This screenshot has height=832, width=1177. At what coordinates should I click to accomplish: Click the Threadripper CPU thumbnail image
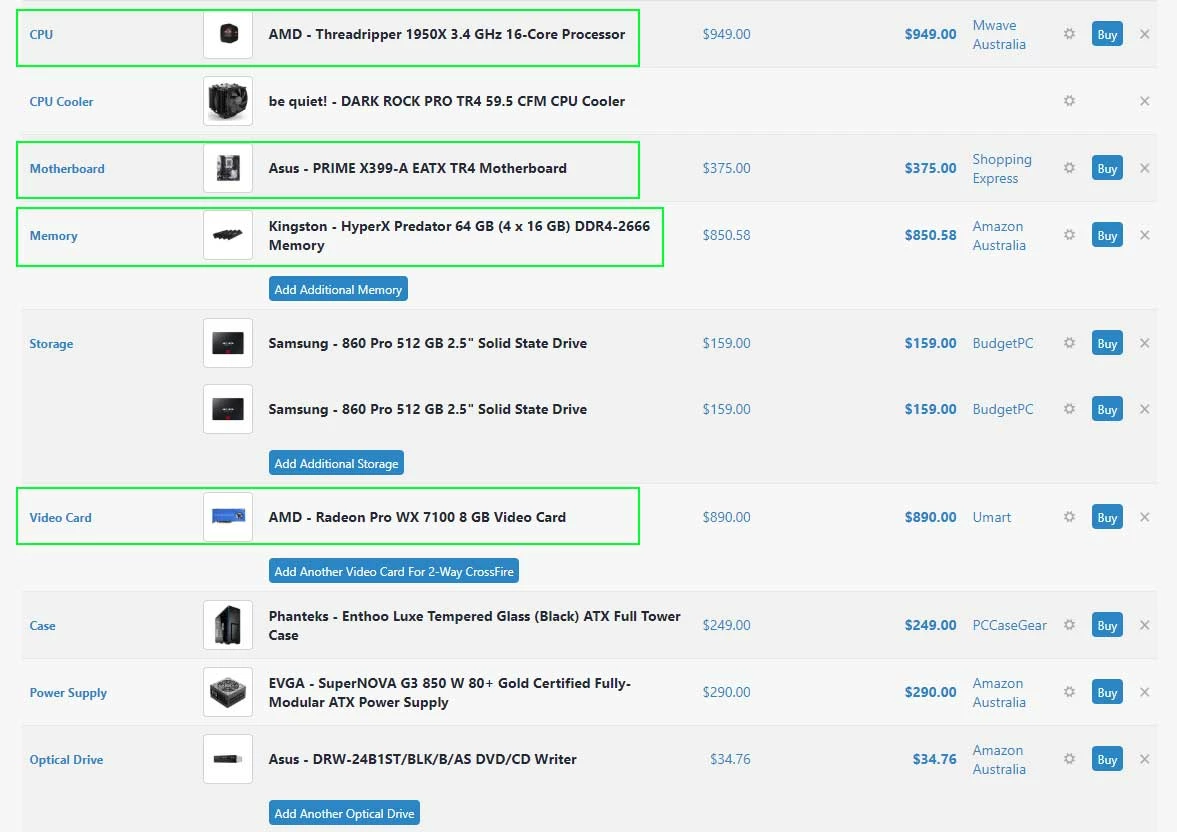pyautogui.click(x=228, y=34)
